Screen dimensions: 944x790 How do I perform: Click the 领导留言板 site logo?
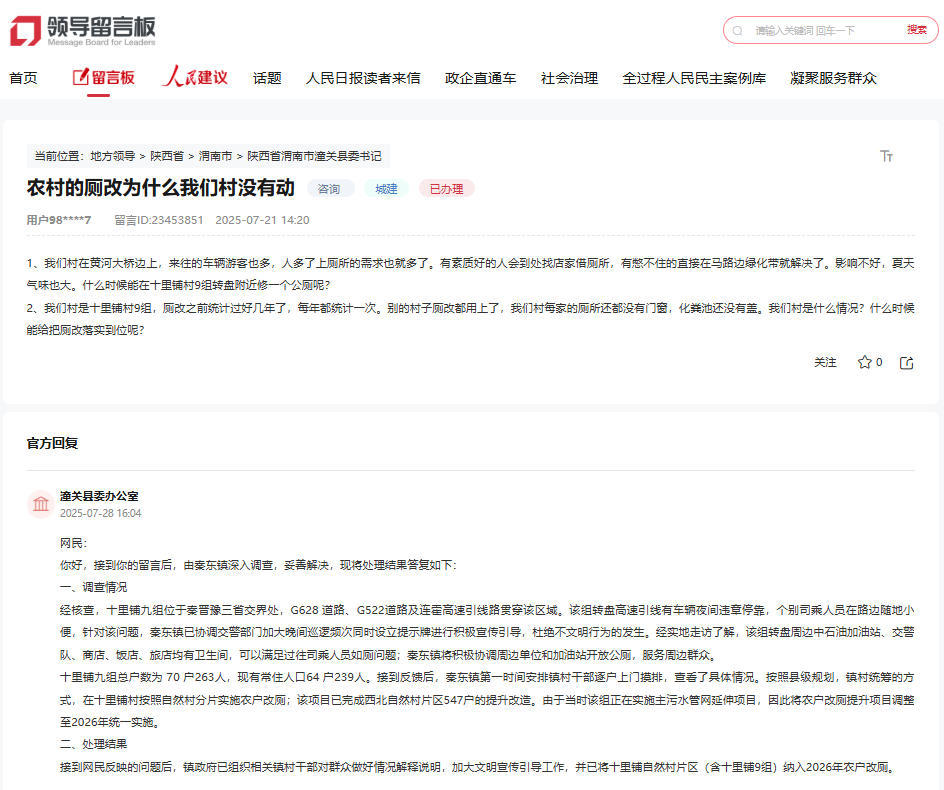pyautogui.click(x=82, y=31)
